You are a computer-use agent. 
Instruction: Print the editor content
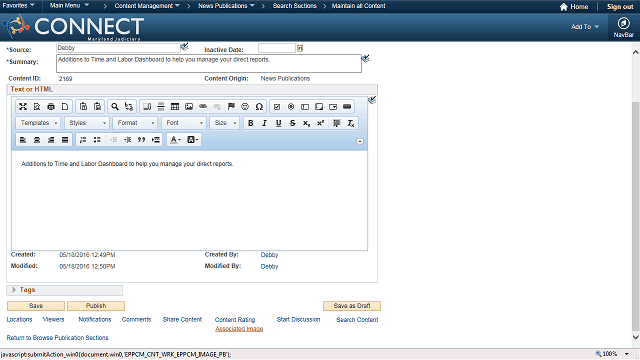click(51, 107)
